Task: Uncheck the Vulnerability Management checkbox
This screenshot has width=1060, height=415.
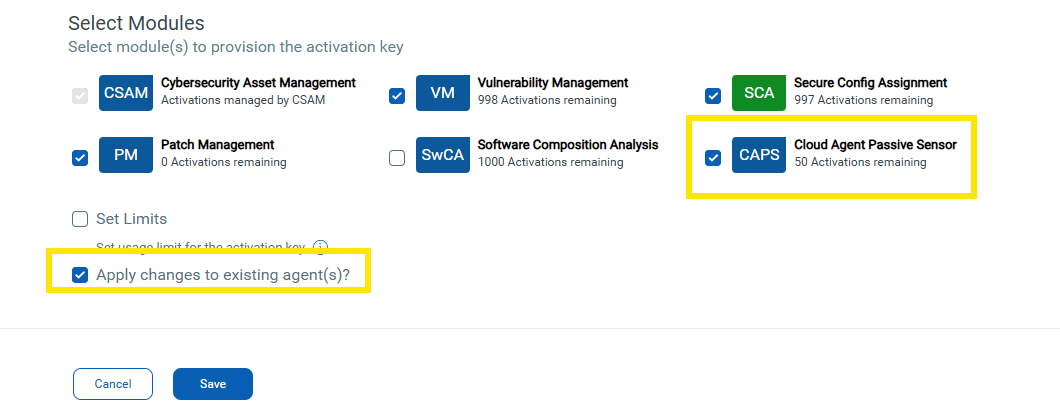Action: coord(397,96)
